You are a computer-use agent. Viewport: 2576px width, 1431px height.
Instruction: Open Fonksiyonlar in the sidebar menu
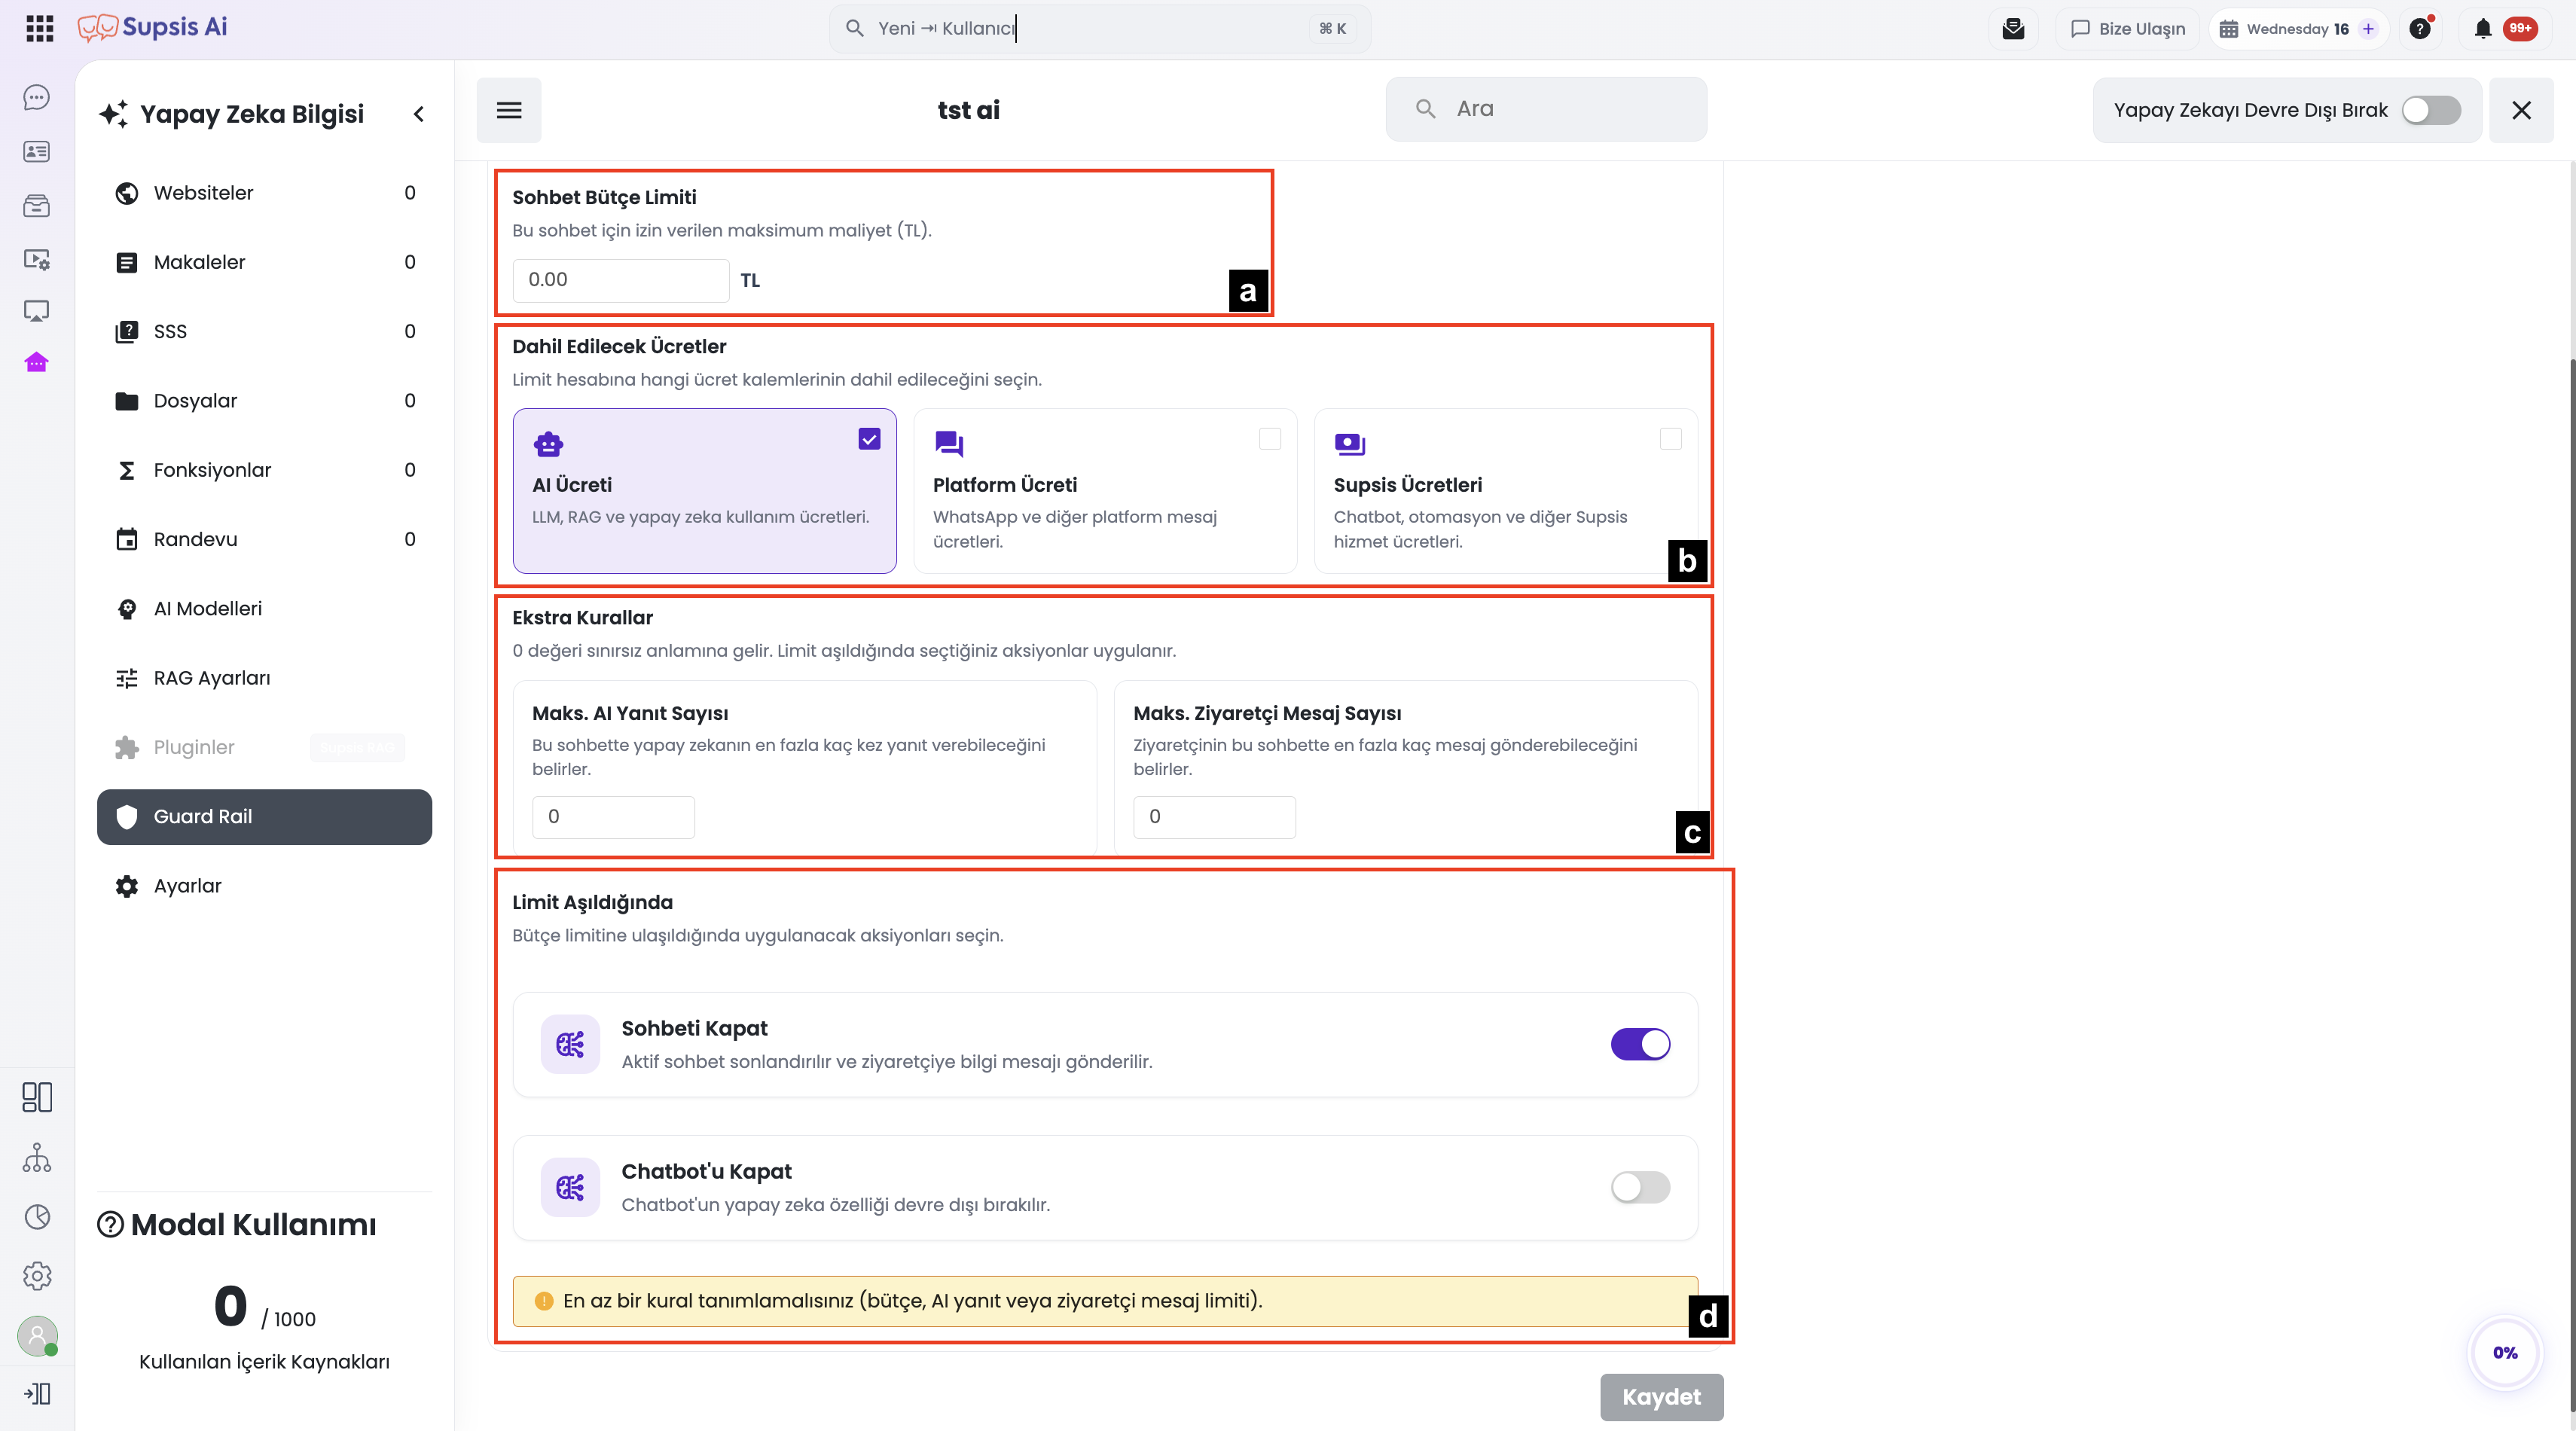pyautogui.click(x=265, y=470)
